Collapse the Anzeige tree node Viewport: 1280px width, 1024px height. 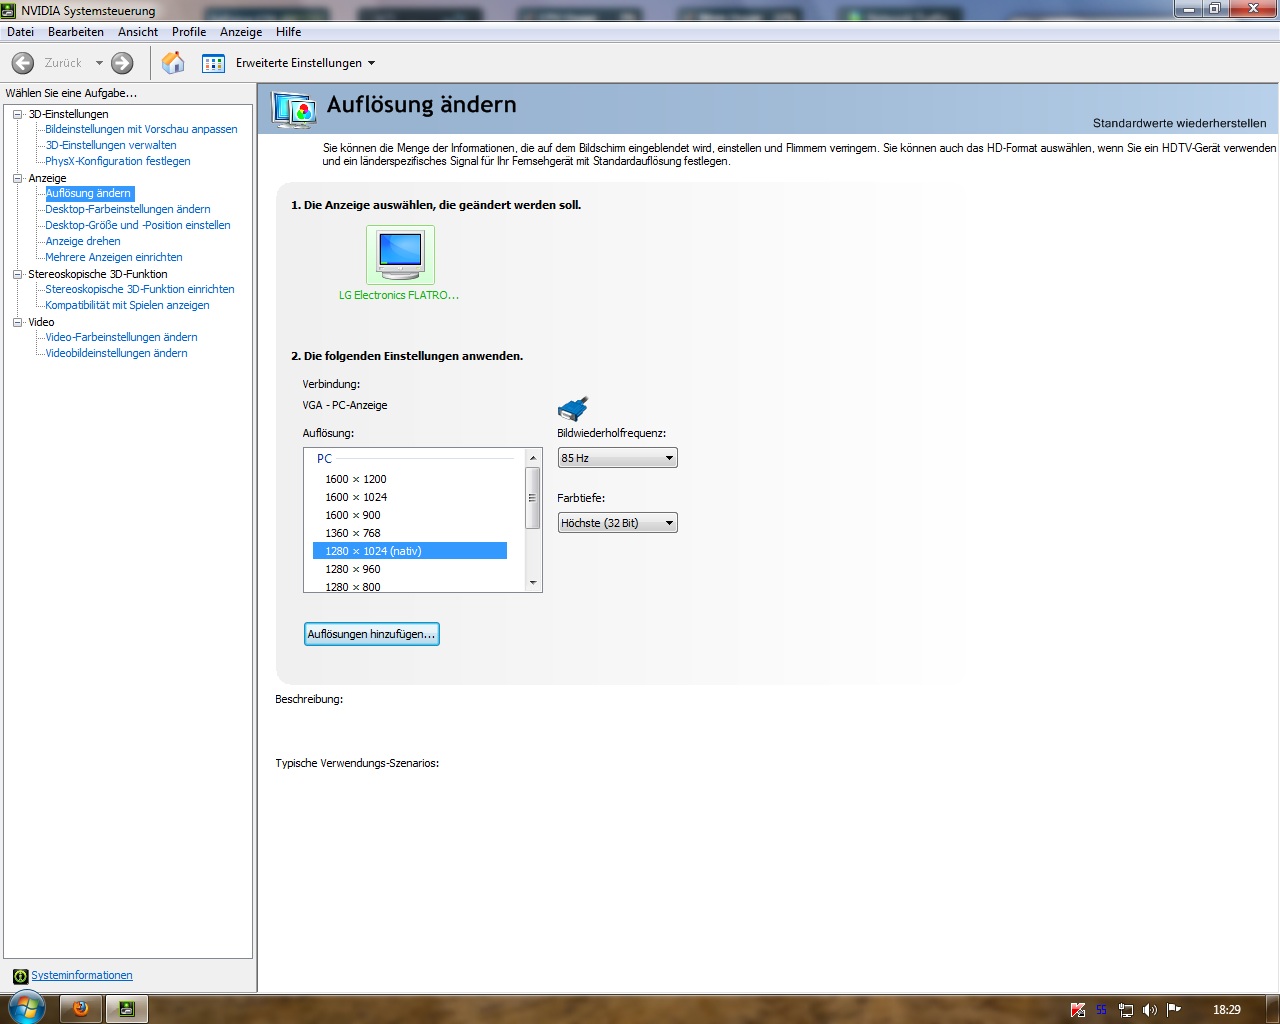(x=17, y=178)
